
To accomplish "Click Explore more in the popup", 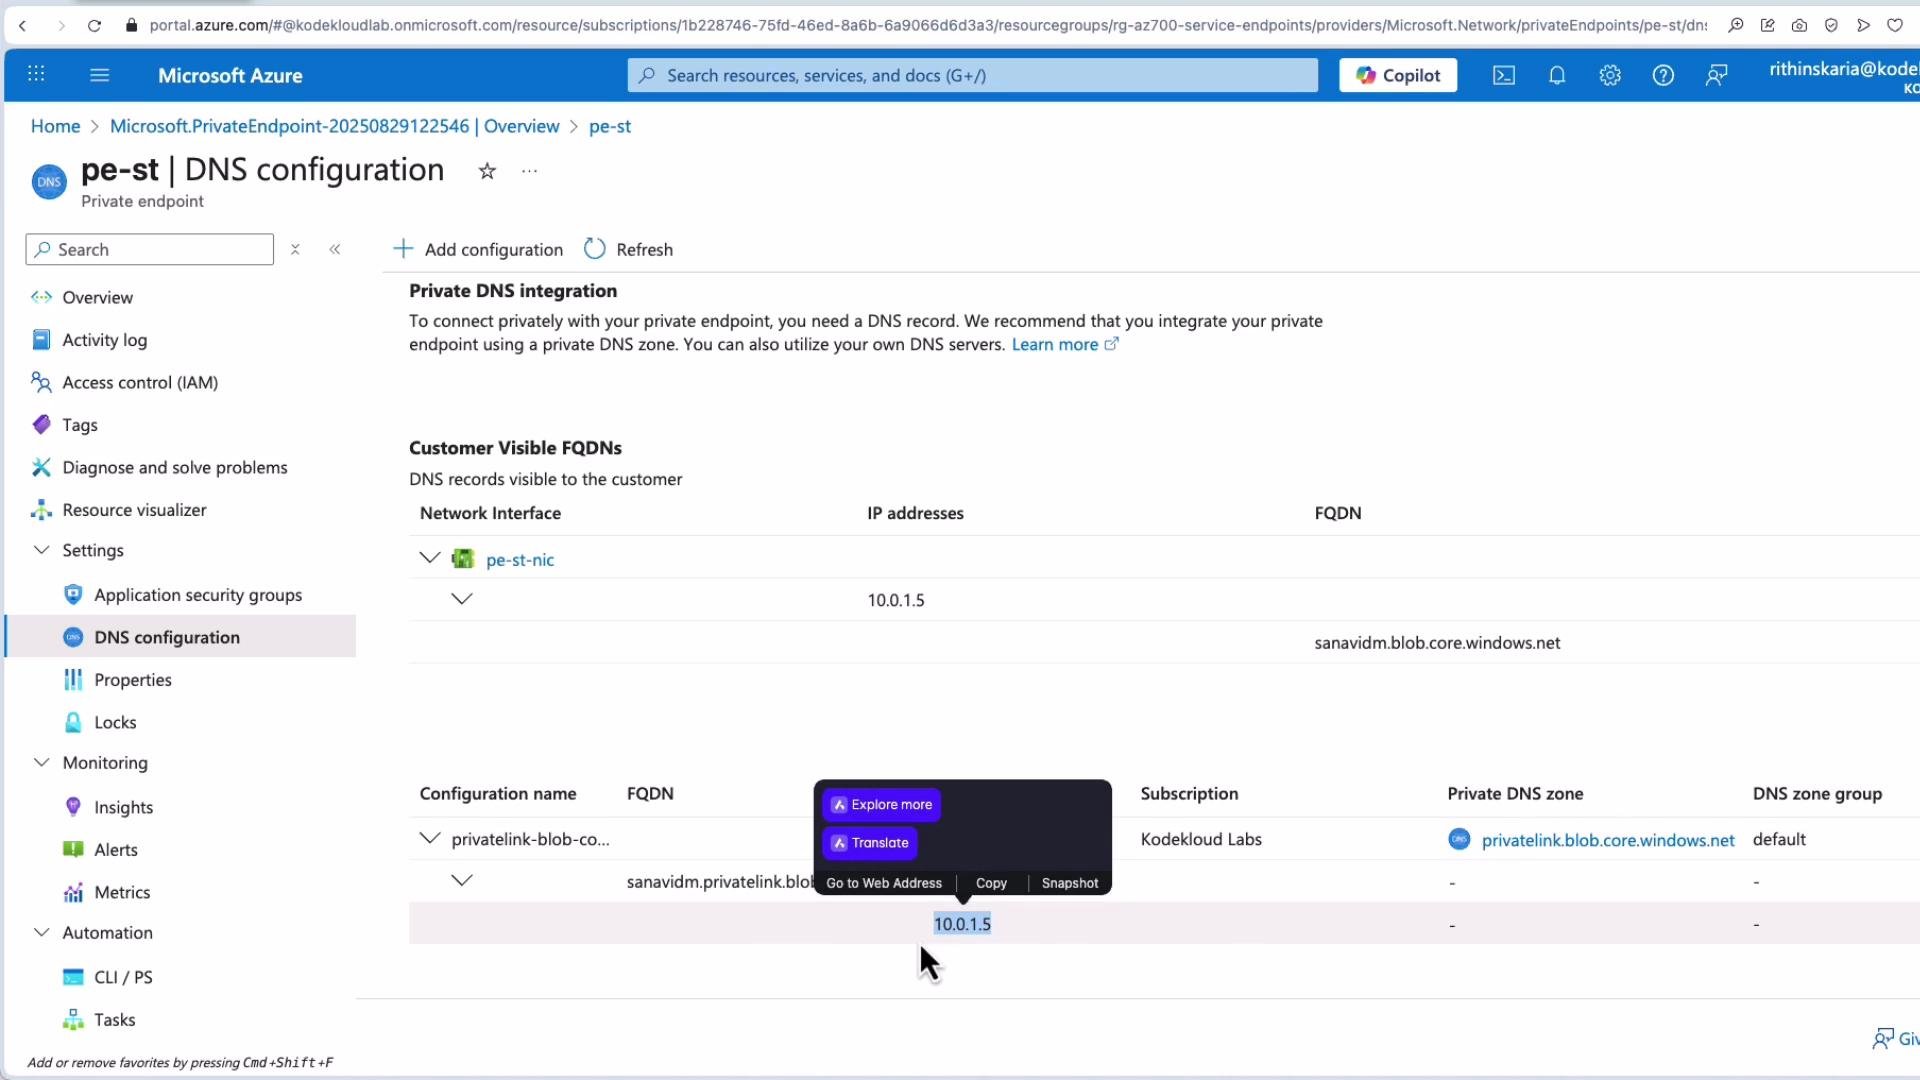I will pos(881,804).
